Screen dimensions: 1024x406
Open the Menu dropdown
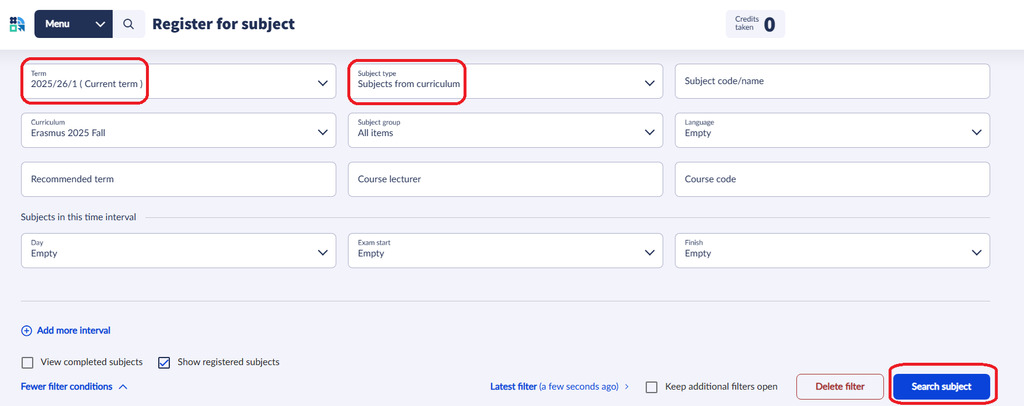point(73,24)
